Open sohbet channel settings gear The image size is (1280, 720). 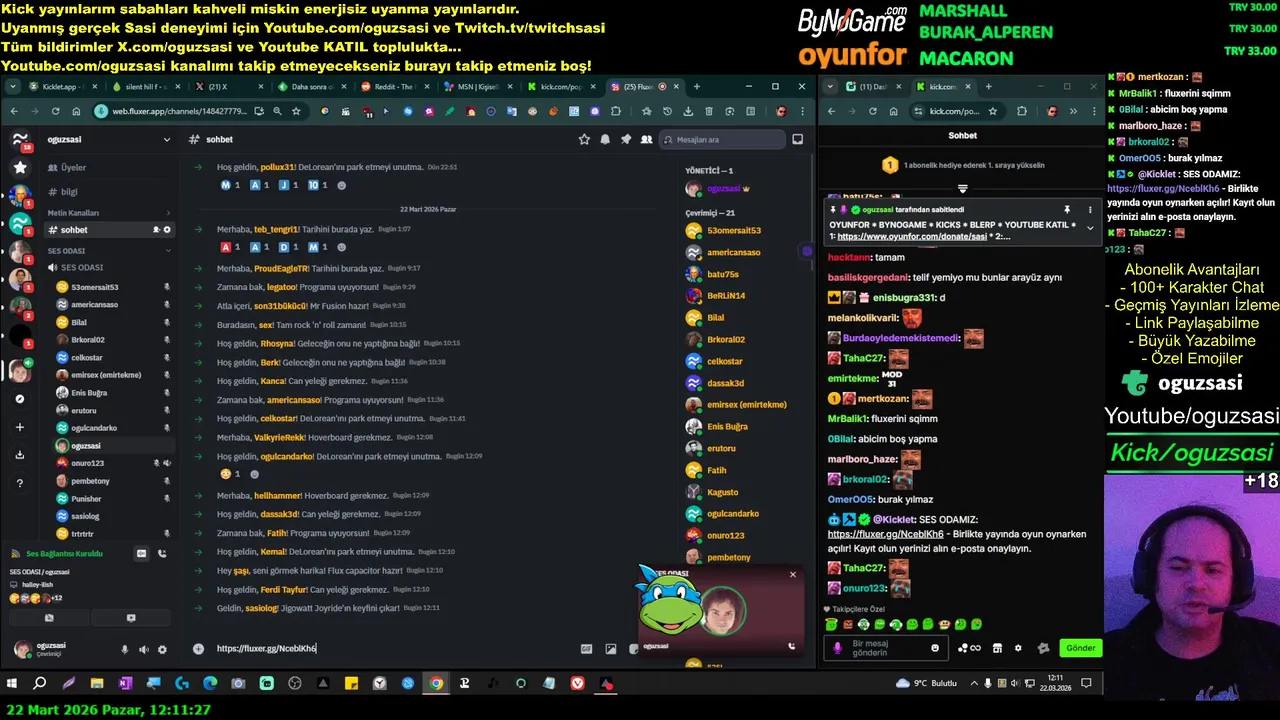tap(167, 230)
